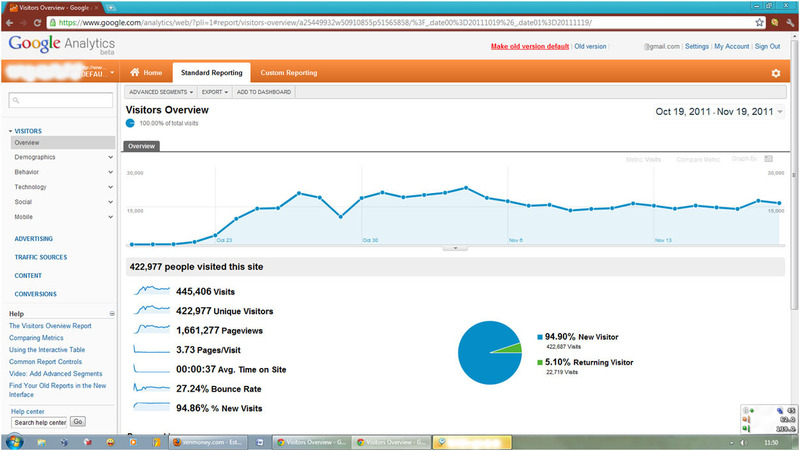
Task: Click Add to Dashboard button
Action: 264,92
